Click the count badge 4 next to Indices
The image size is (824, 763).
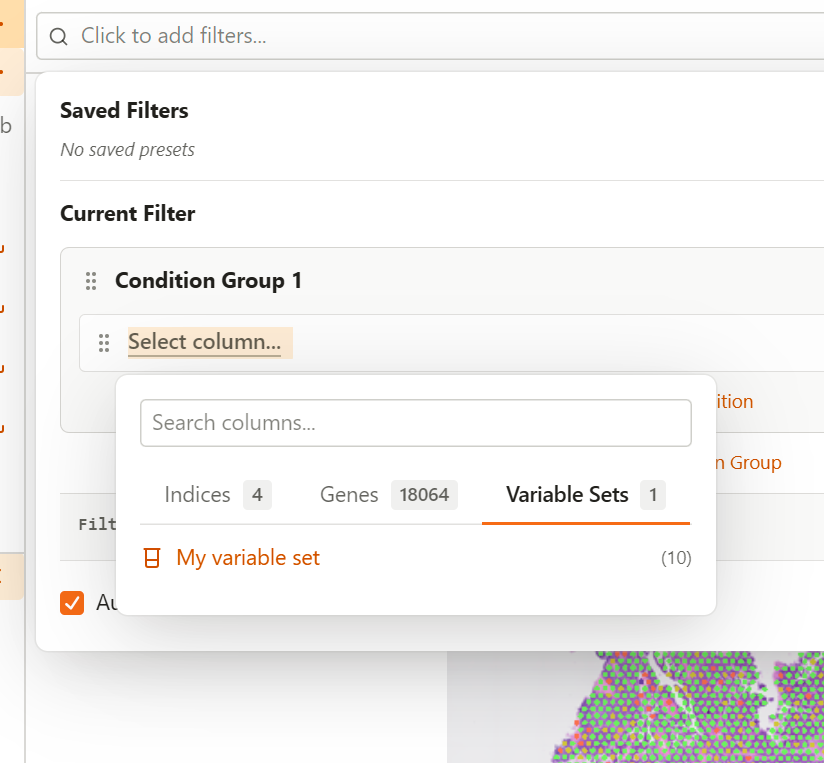click(x=257, y=495)
